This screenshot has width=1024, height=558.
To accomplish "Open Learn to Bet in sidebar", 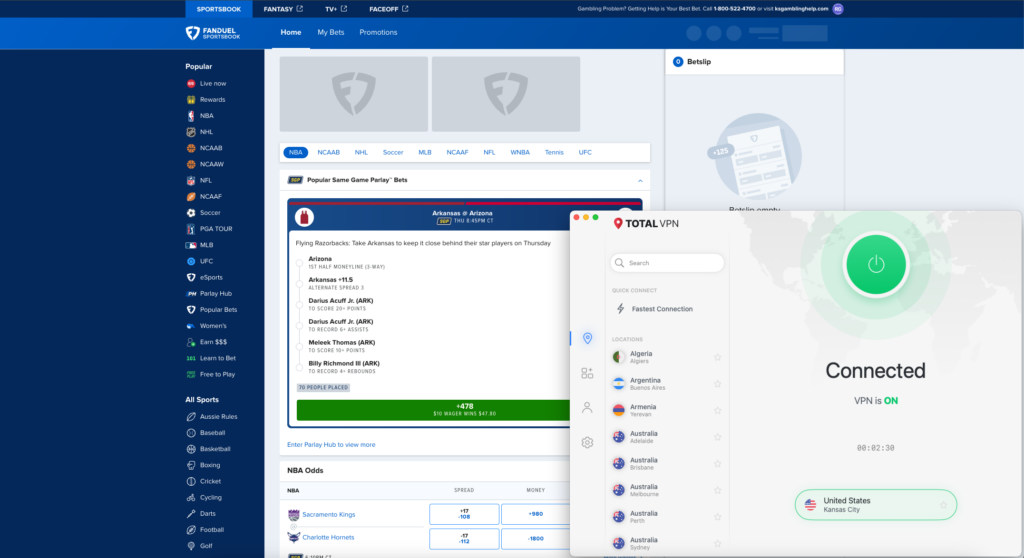I will tap(210, 358).
